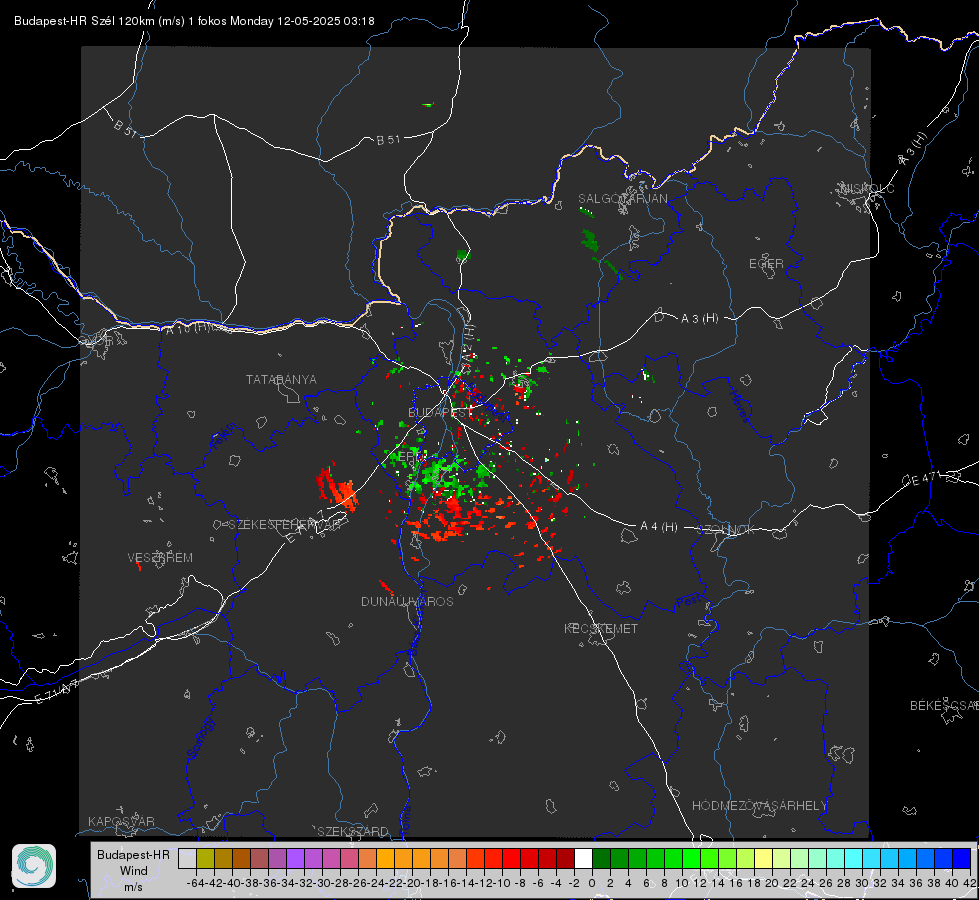Click the KAPOSVÁR city label

(x=121, y=821)
